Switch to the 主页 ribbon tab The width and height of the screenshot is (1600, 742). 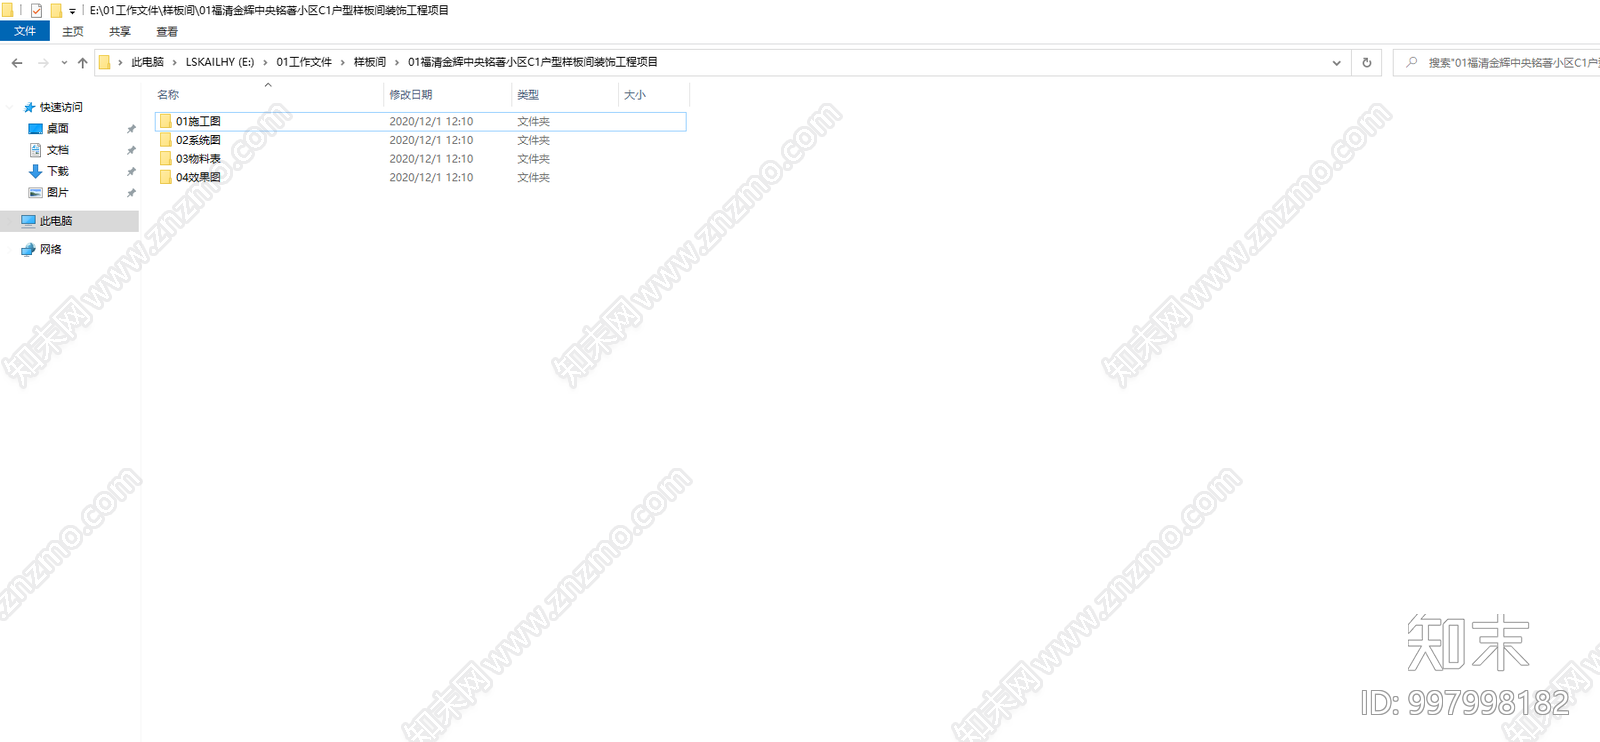(73, 31)
